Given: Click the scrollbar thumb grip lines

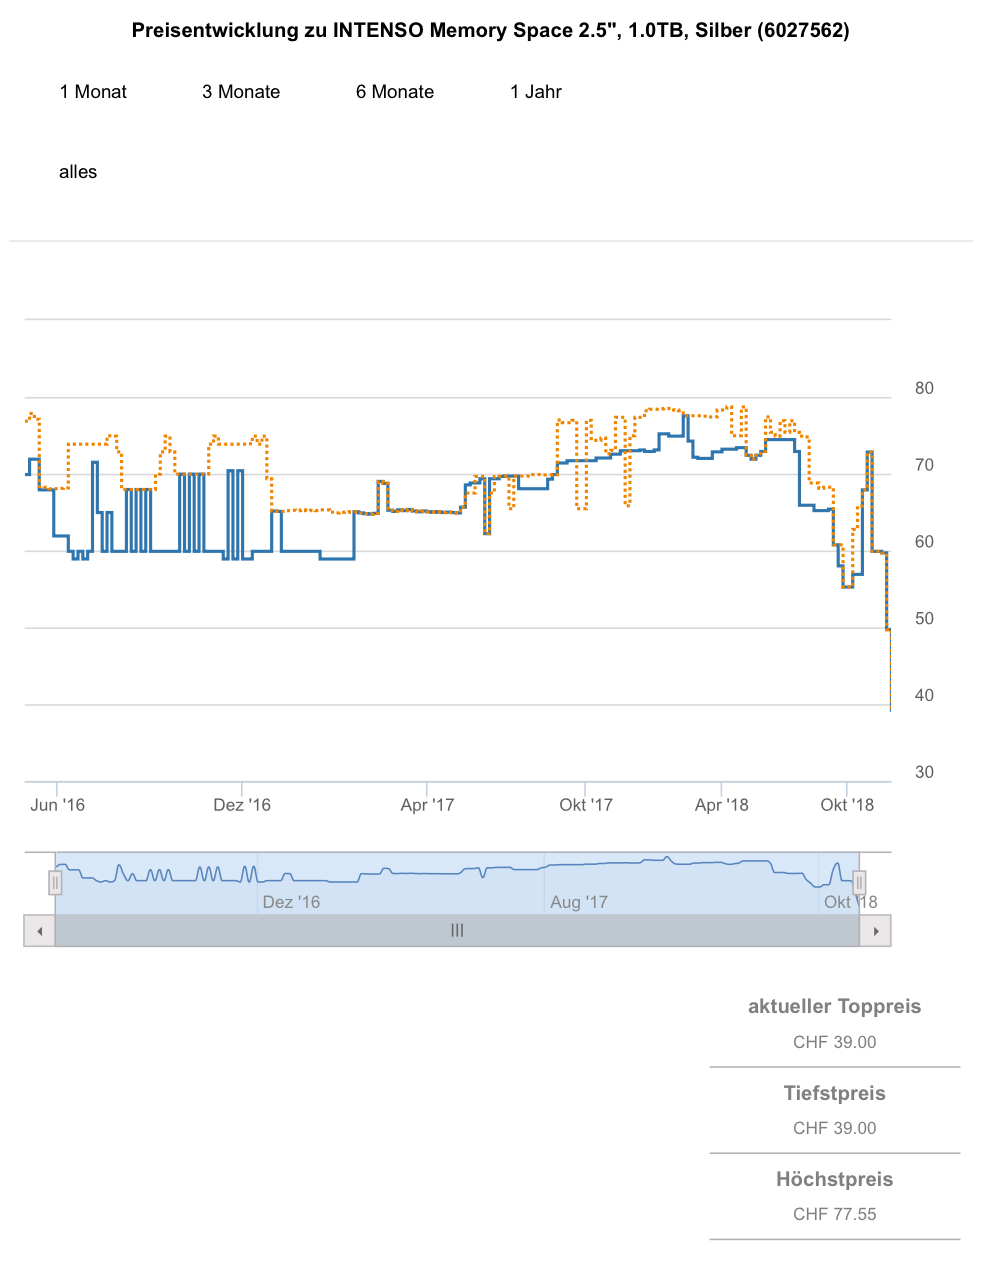Looking at the screenshot, I should pyautogui.click(x=457, y=931).
